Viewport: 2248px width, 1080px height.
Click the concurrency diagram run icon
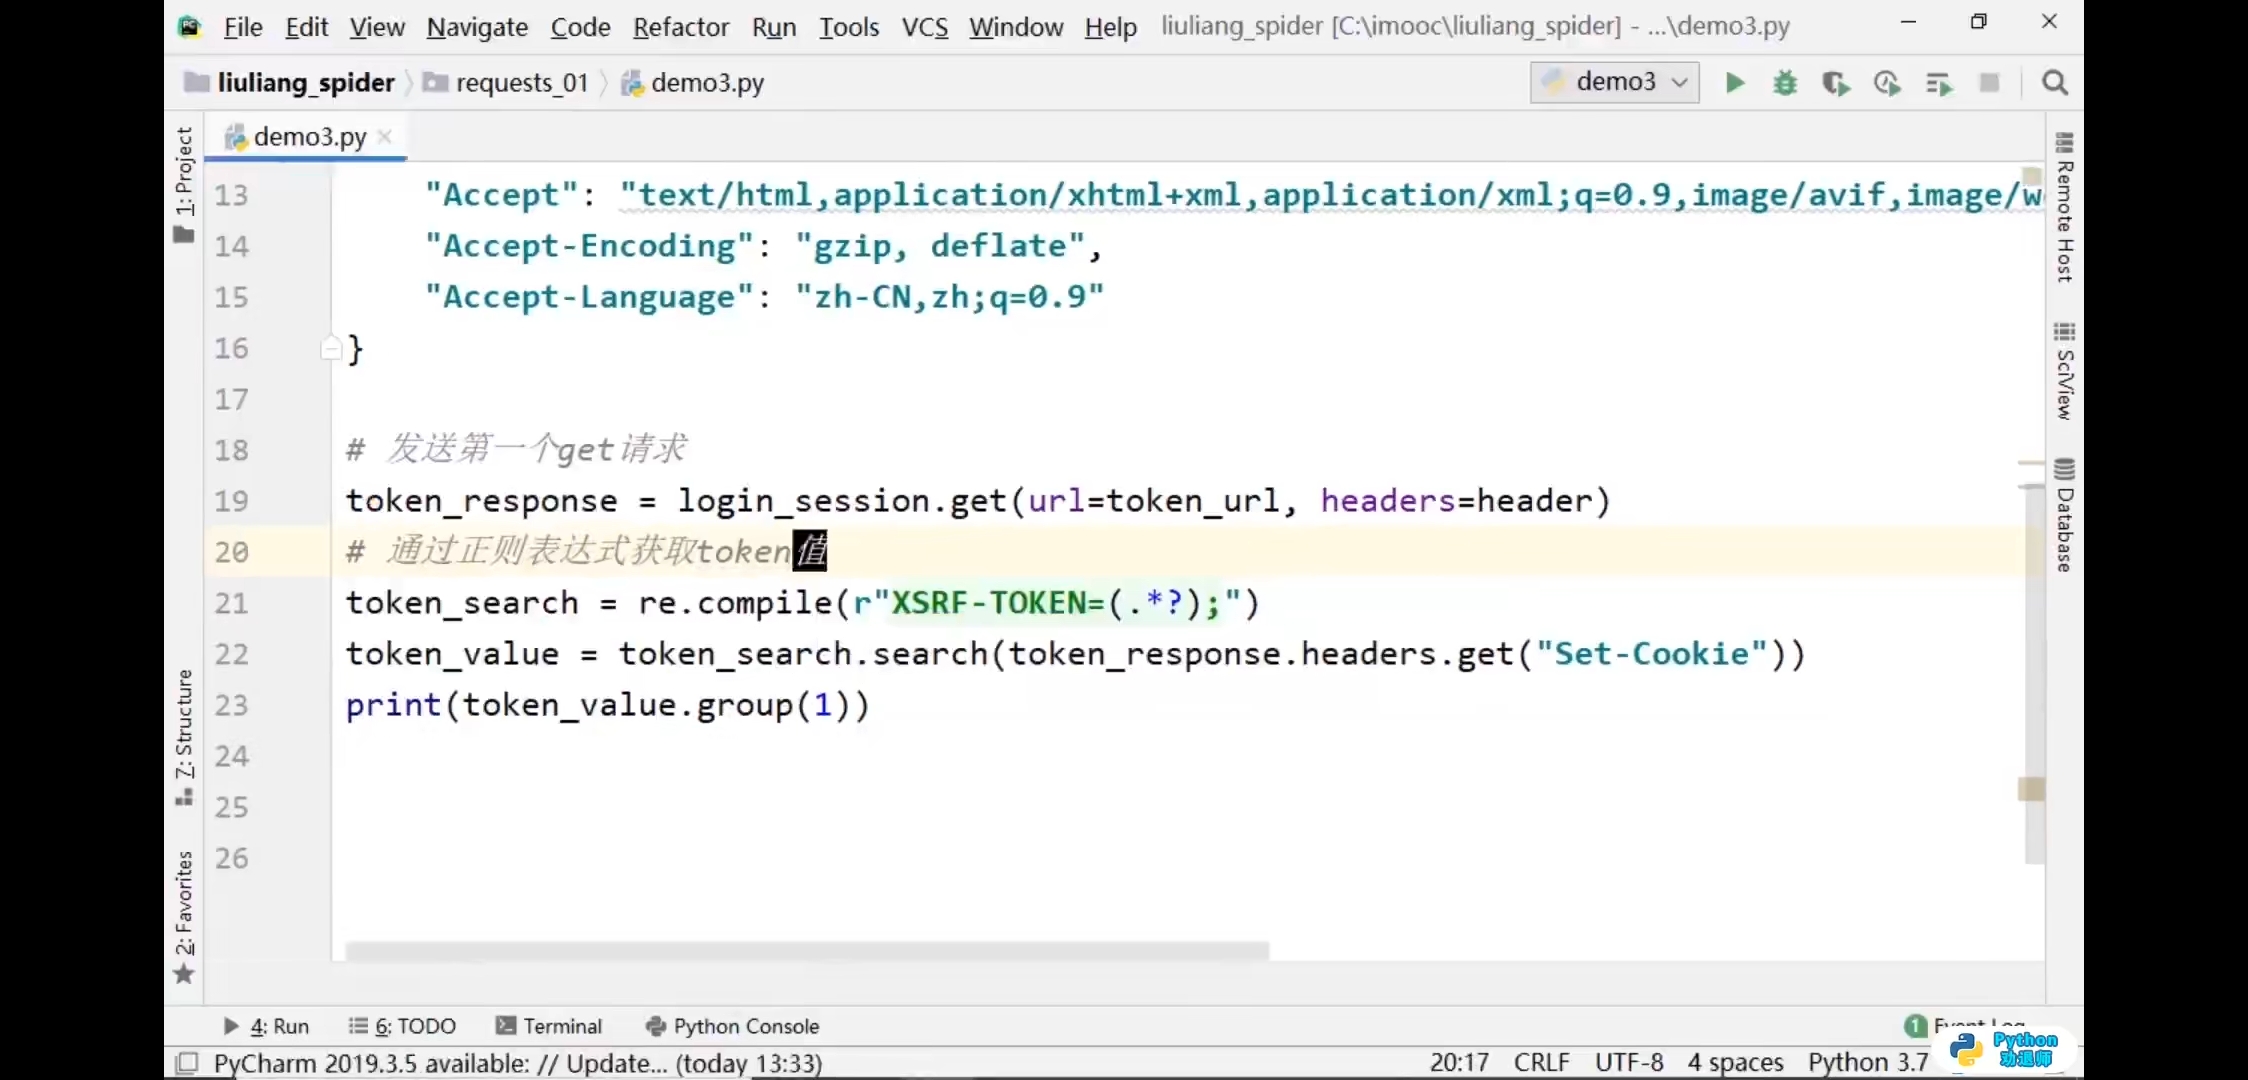point(1939,83)
